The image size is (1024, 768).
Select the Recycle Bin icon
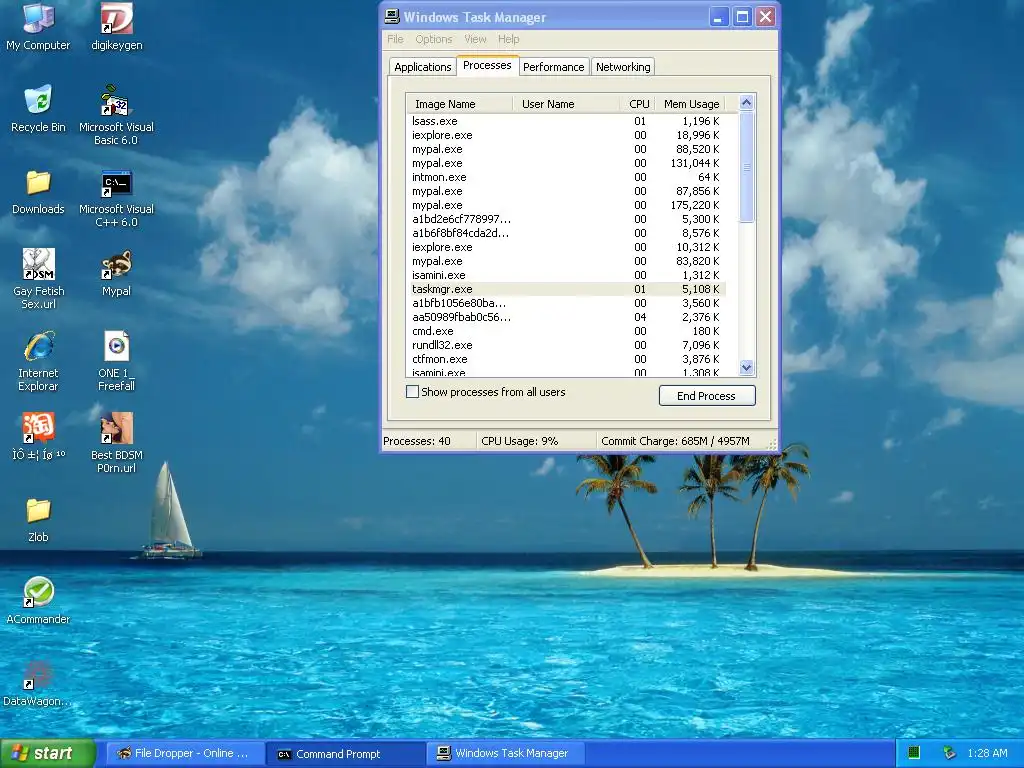click(x=38, y=108)
